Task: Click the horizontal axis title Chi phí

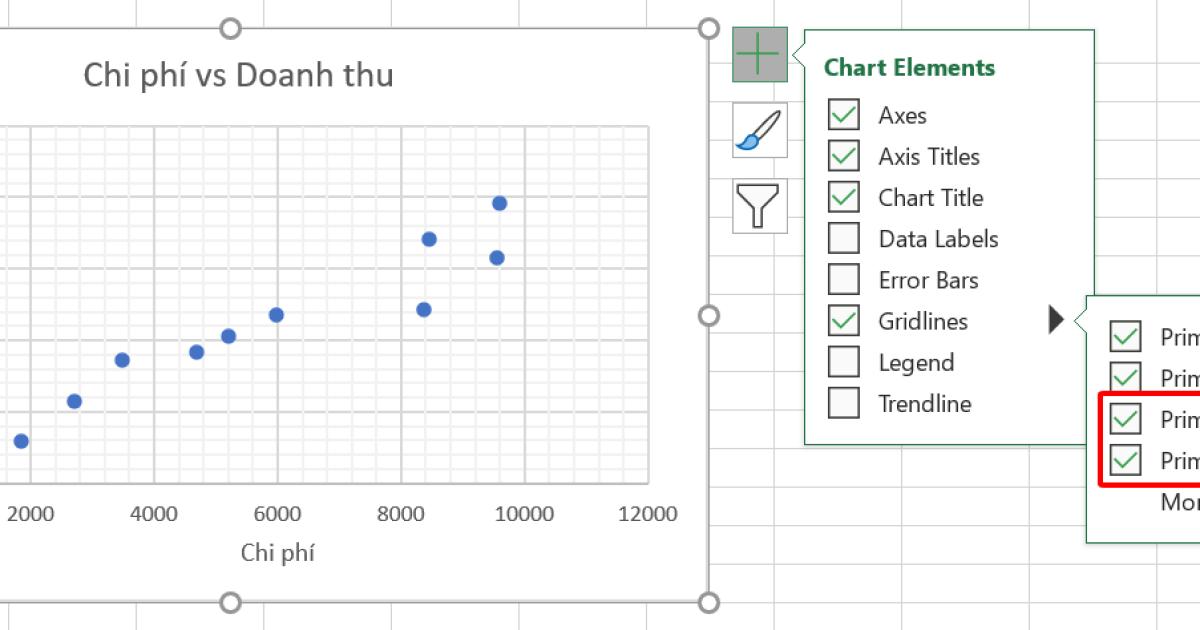Action: 277,551
